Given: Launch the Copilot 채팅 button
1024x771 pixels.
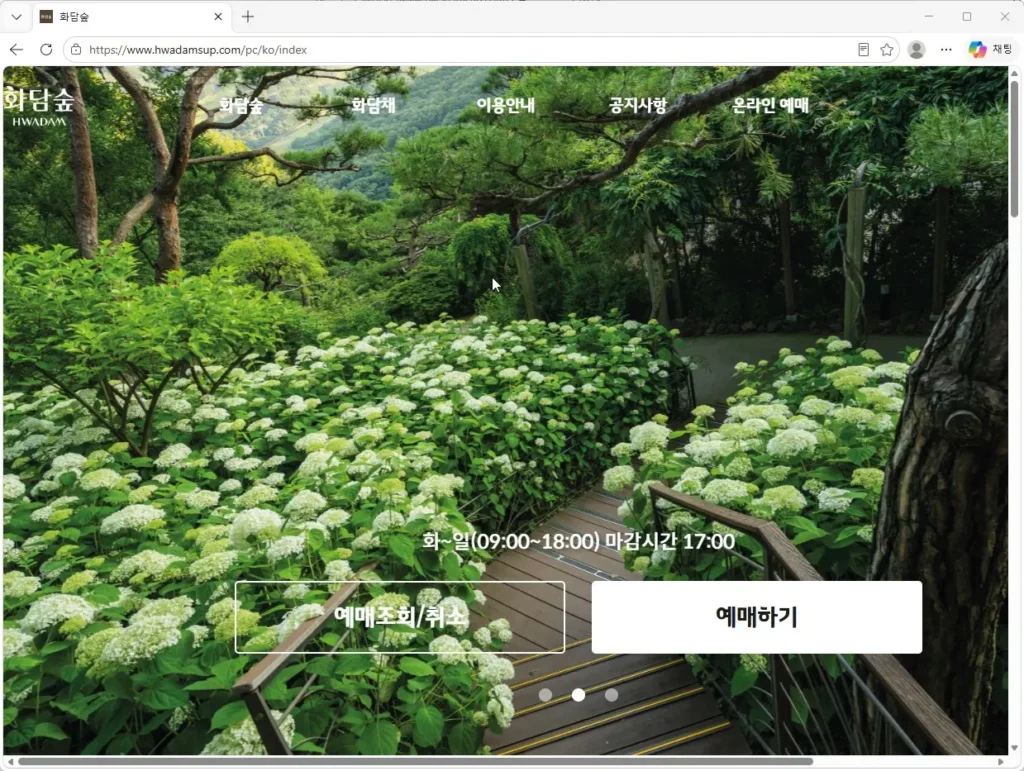Looking at the screenshot, I should pos(989,50).
